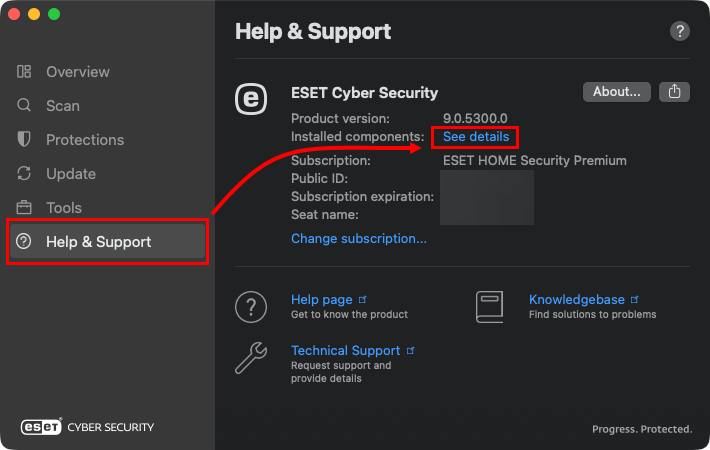
Task: Click the Protections shield icon
Action: coord(24,140)
